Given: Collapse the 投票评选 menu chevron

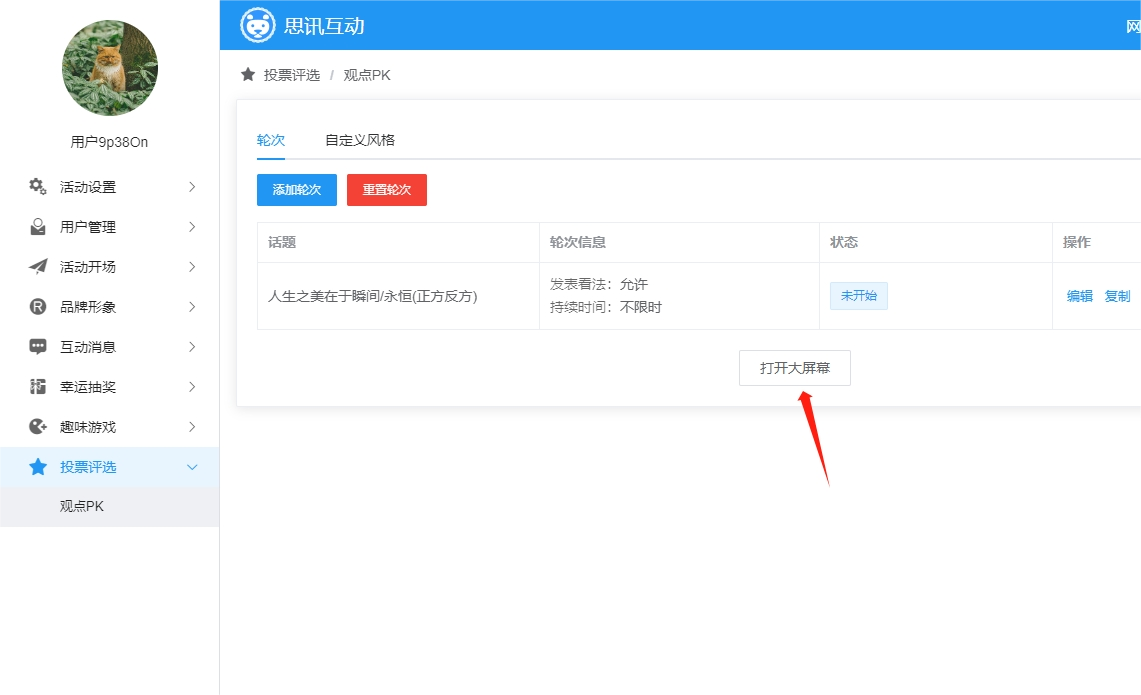Looking at the screenshot, I should click(x=192, y=467).
